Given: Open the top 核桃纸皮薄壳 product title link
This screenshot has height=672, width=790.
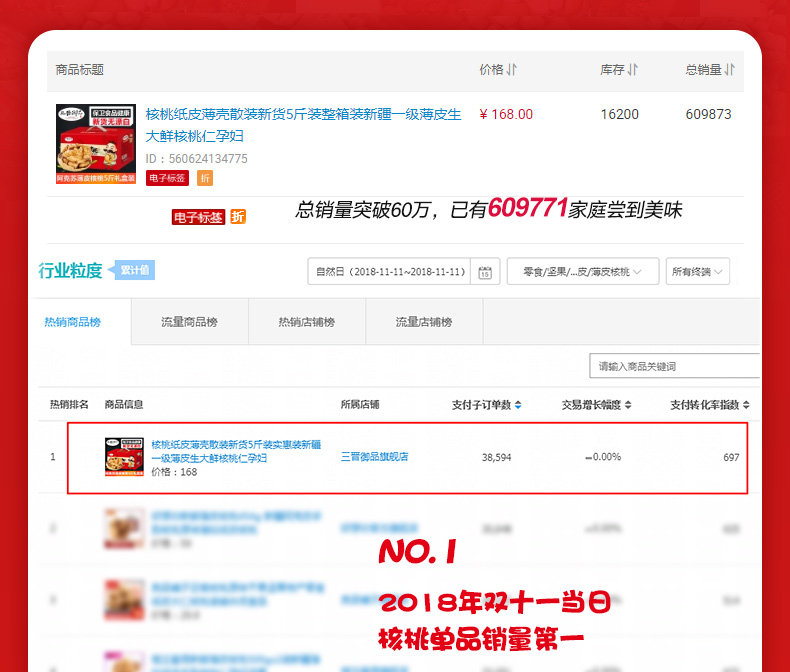Looking at the screenshot, I should coord(303,125).
